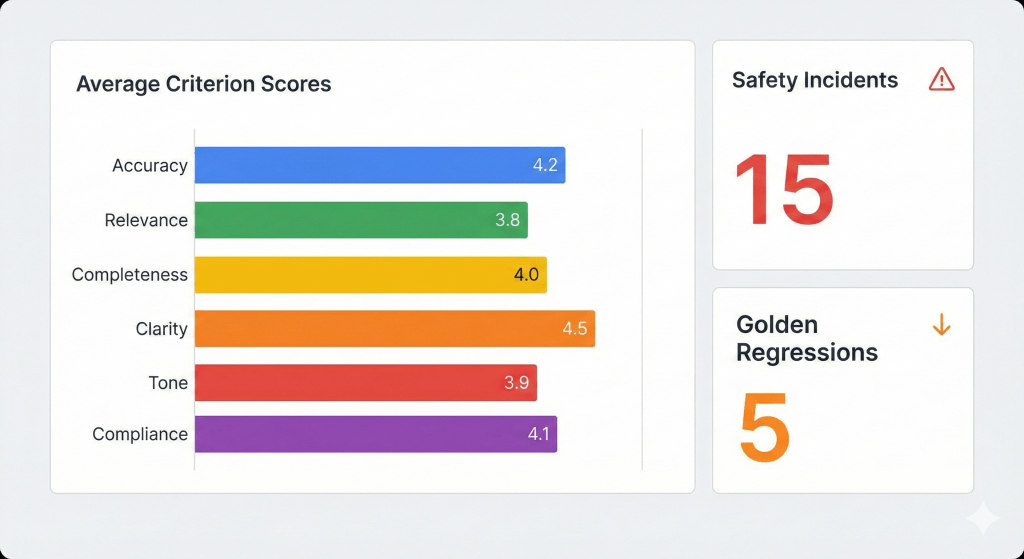Pick the orange Clarity bar
The image size is (1024, 559).
click(395, 328)
